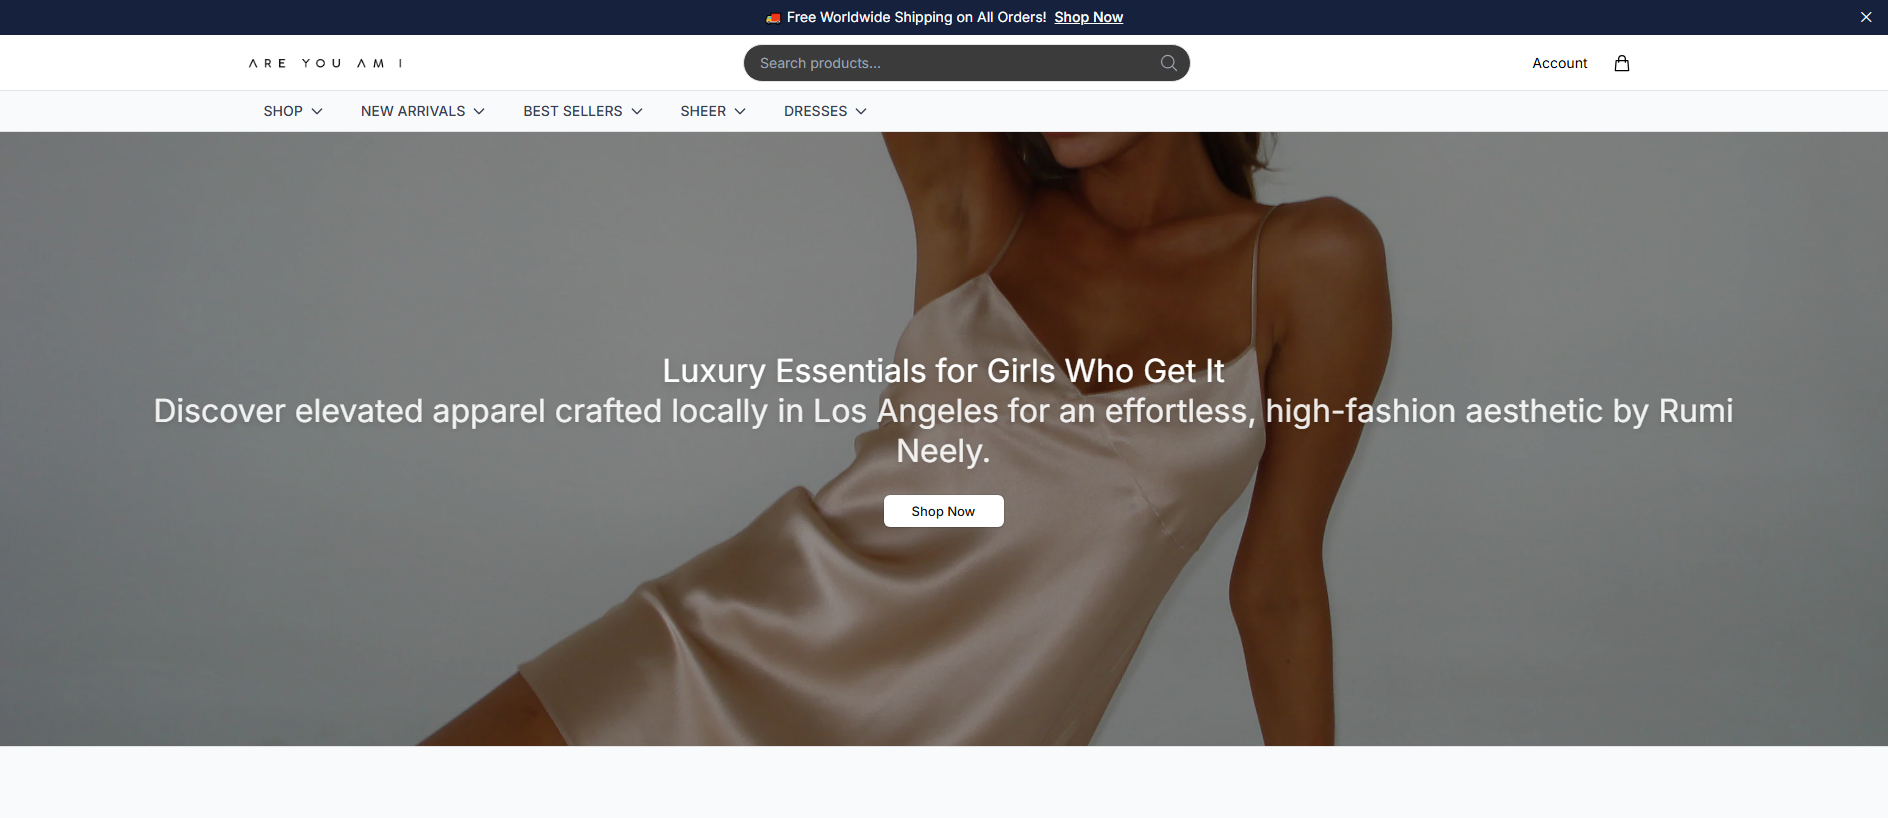
Task: Expand the SHEER dropdown menu
Action: click(713, 111)
